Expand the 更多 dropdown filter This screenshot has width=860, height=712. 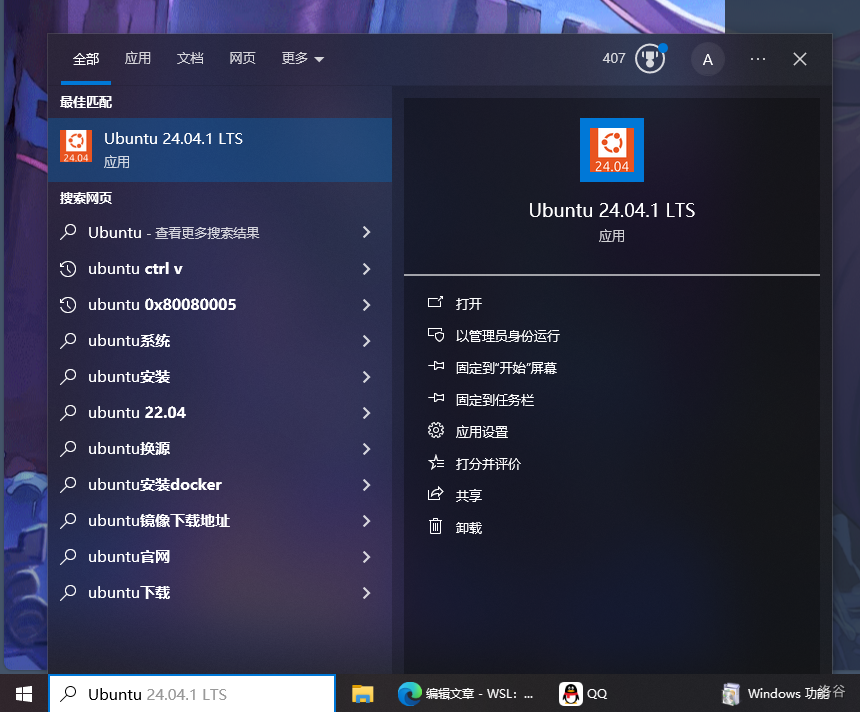[302, 59]
